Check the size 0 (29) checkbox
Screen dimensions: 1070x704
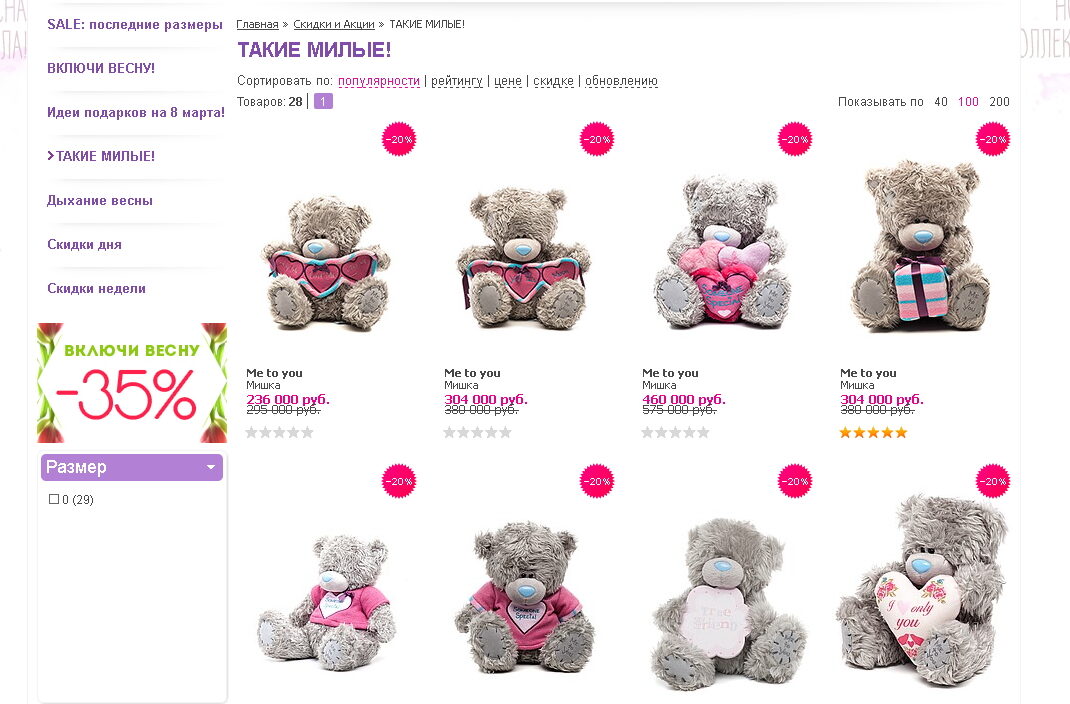coord(54,499)
